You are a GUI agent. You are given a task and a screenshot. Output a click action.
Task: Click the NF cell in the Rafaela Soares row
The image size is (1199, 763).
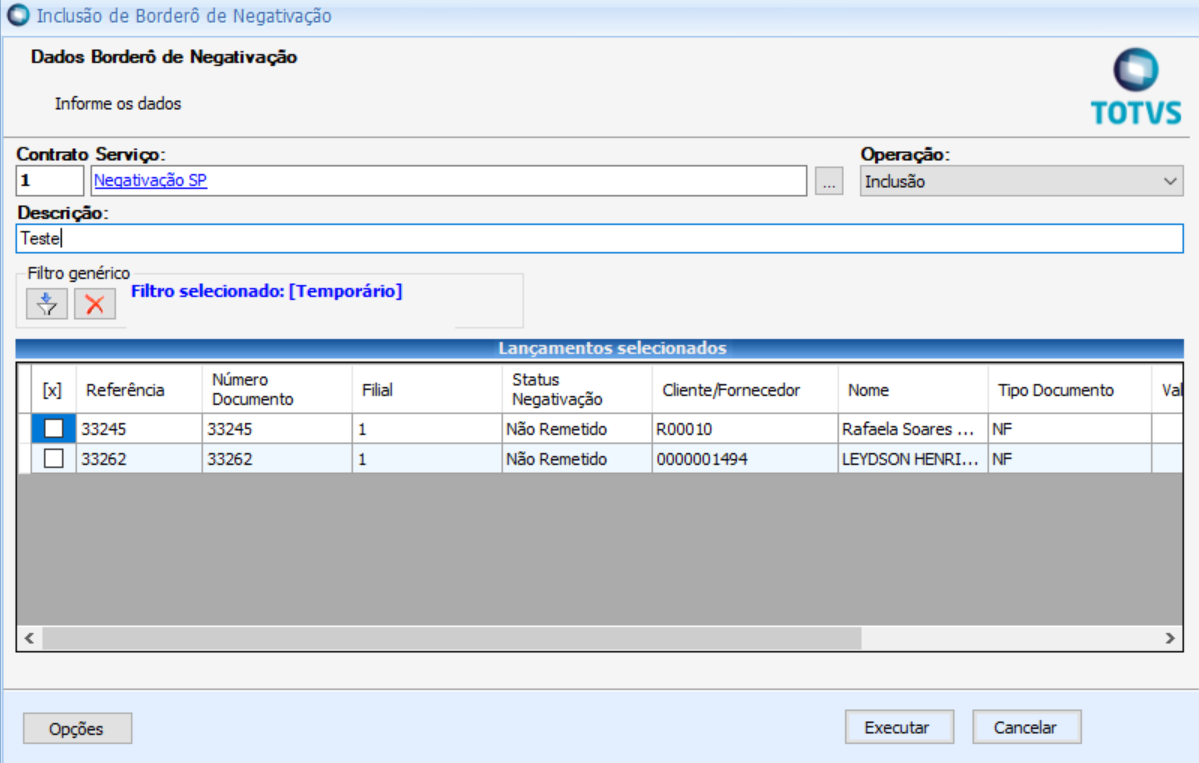(x=1070, y=429)
